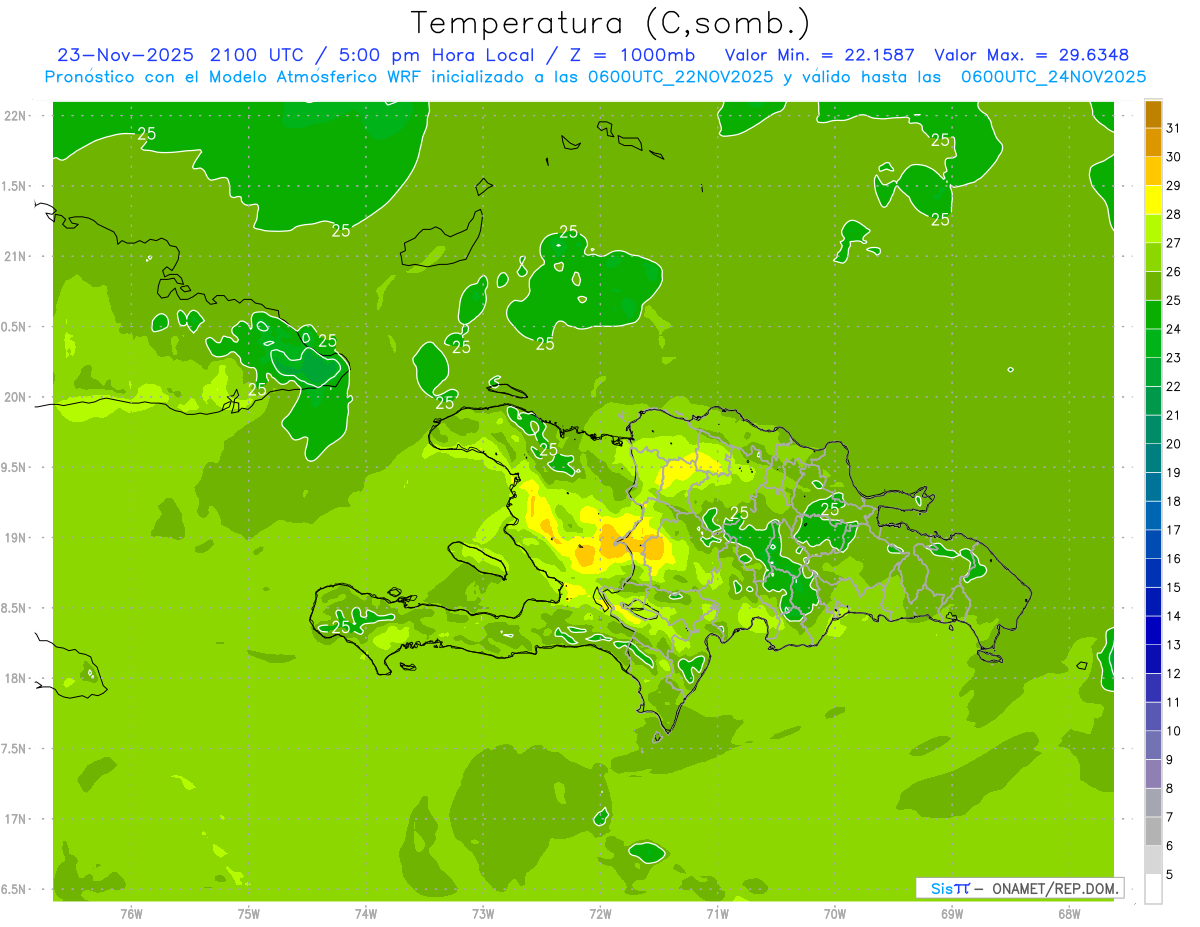This screenshot has width=1200, height=927.
Task: Select the "12" color scale label
Action: 1174,674
